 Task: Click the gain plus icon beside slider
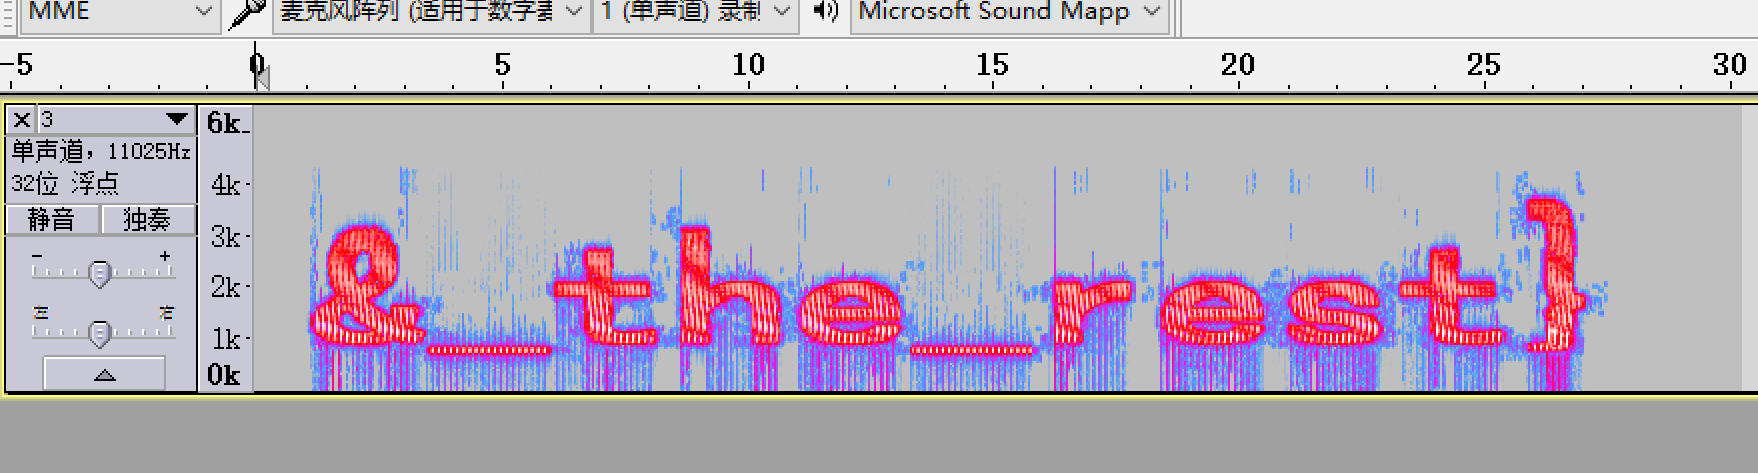pos(165,257)
